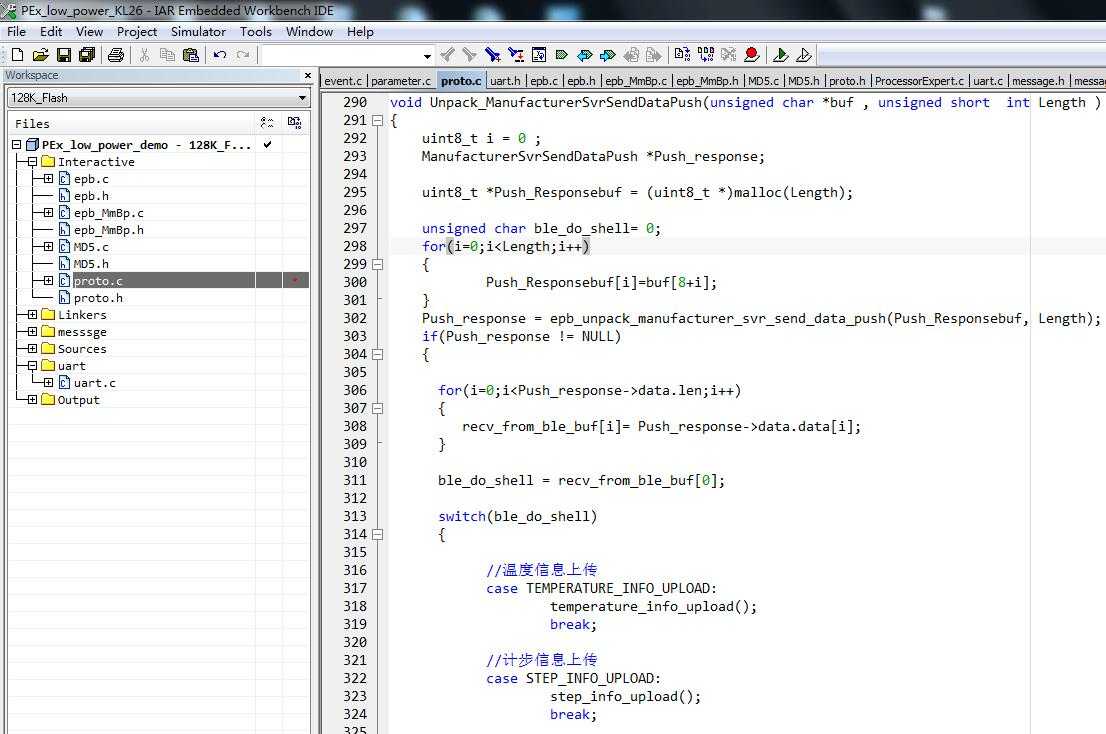Expand the epb_MmBp.c file node
The image size is (1106, 734).
point(48,212)
